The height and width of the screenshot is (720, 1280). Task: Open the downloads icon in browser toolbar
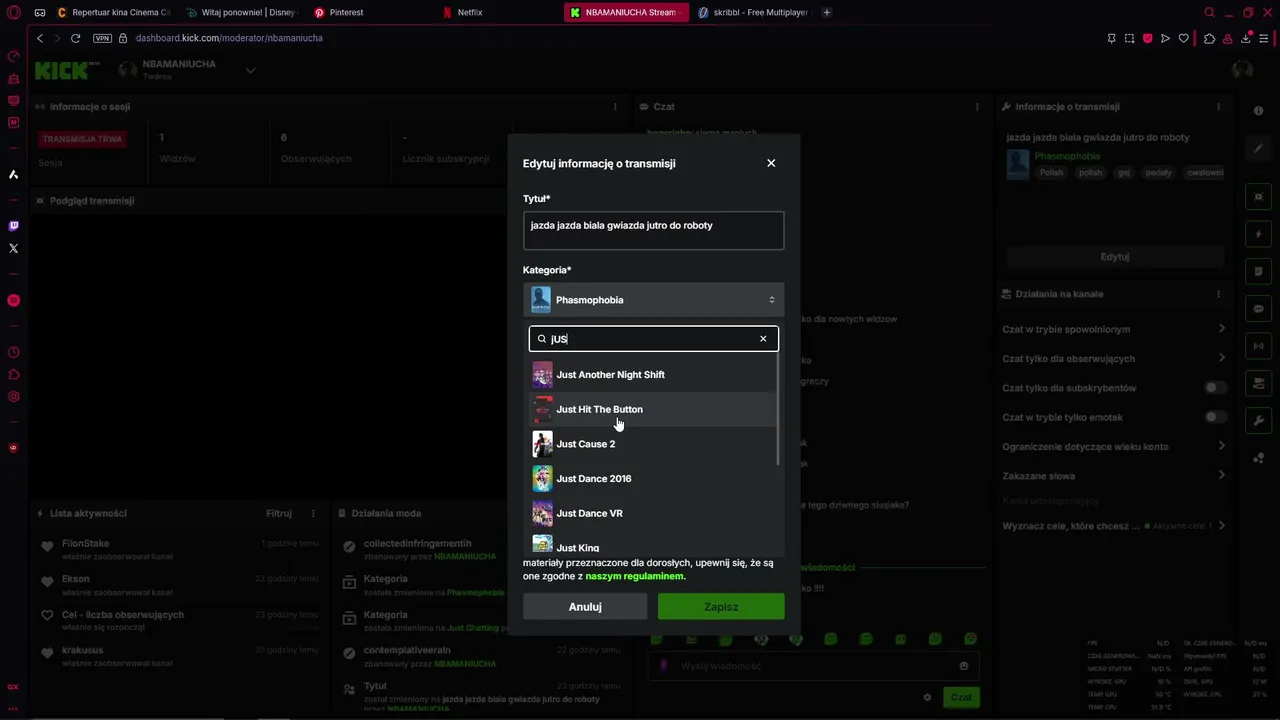tap(1246, 38)
